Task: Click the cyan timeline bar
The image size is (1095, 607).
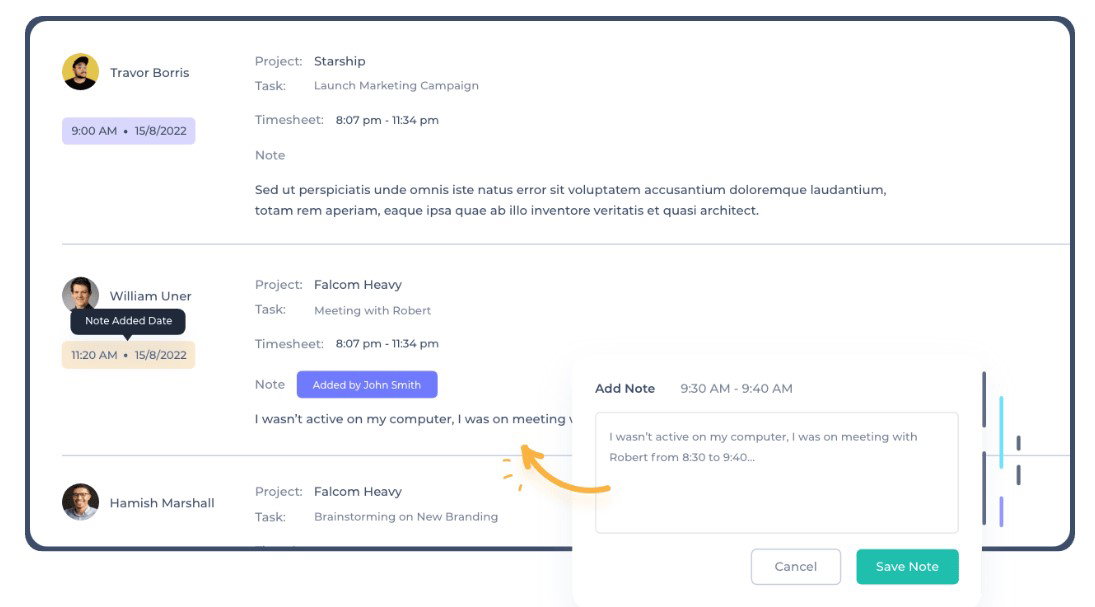Action: click(x=1001, y=432)
